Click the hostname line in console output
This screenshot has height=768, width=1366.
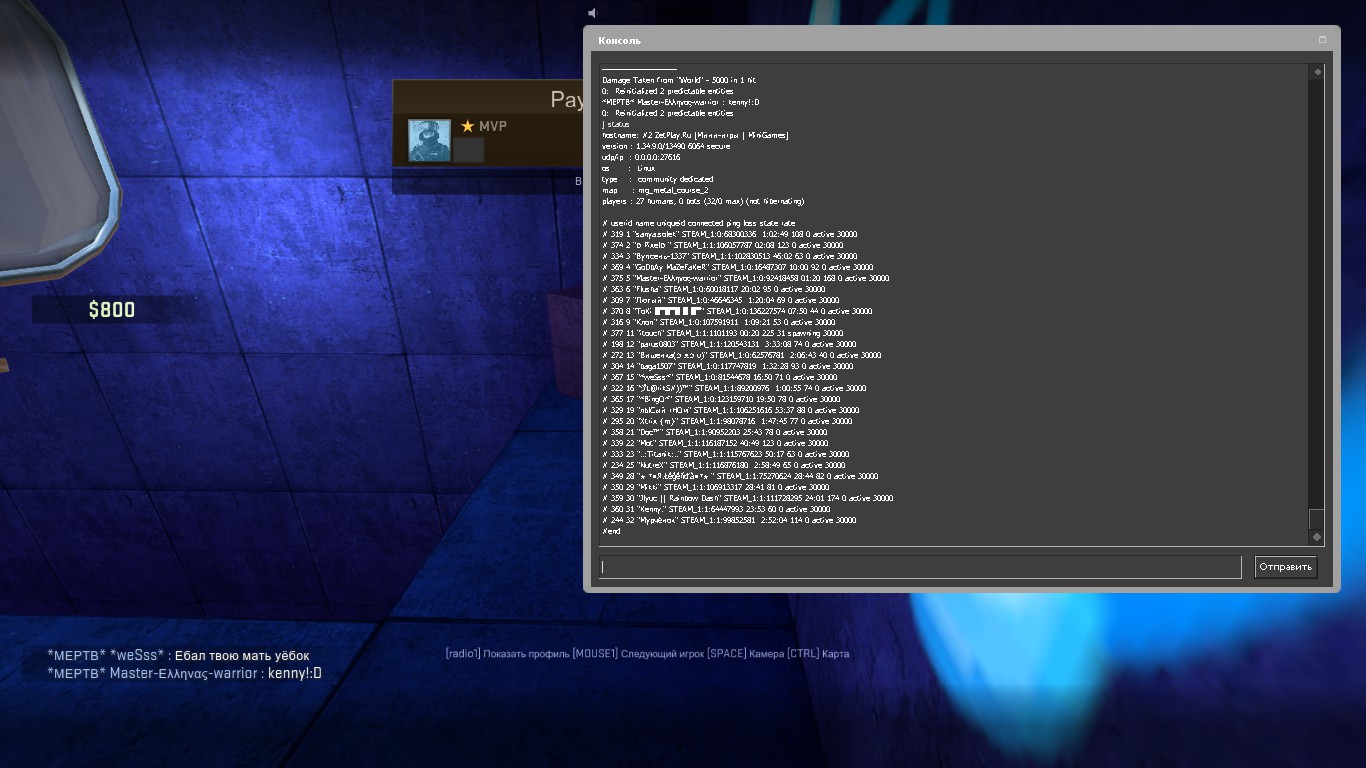[695, 135]
